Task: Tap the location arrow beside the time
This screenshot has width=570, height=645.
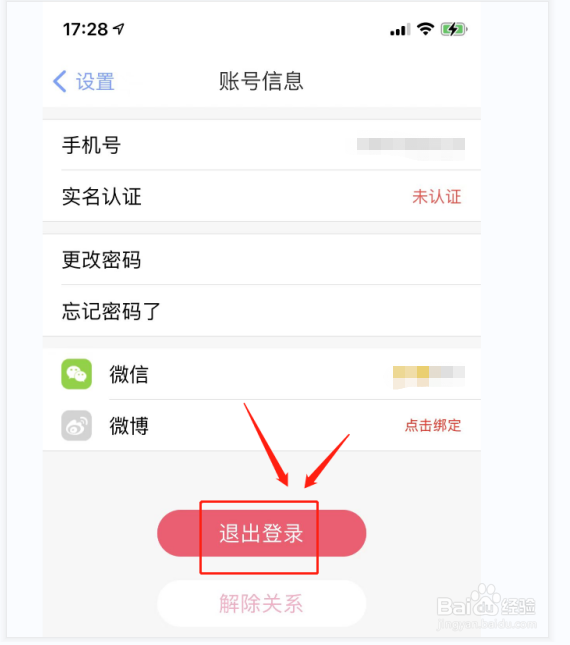Action: point(119,29)
